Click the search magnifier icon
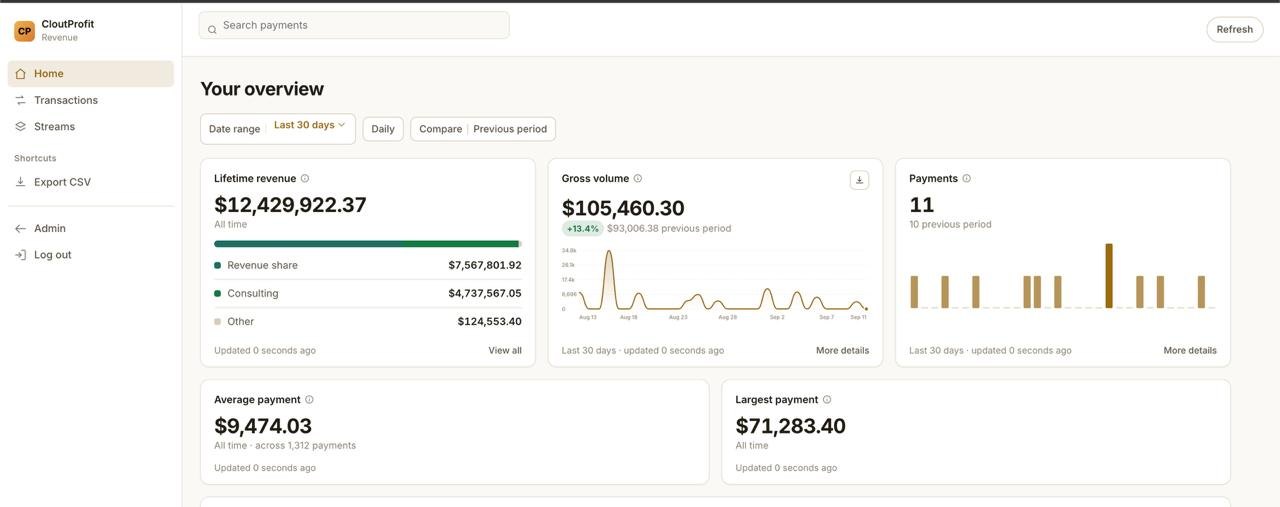This screenshot has width=1280, height=507. (212, 30)
